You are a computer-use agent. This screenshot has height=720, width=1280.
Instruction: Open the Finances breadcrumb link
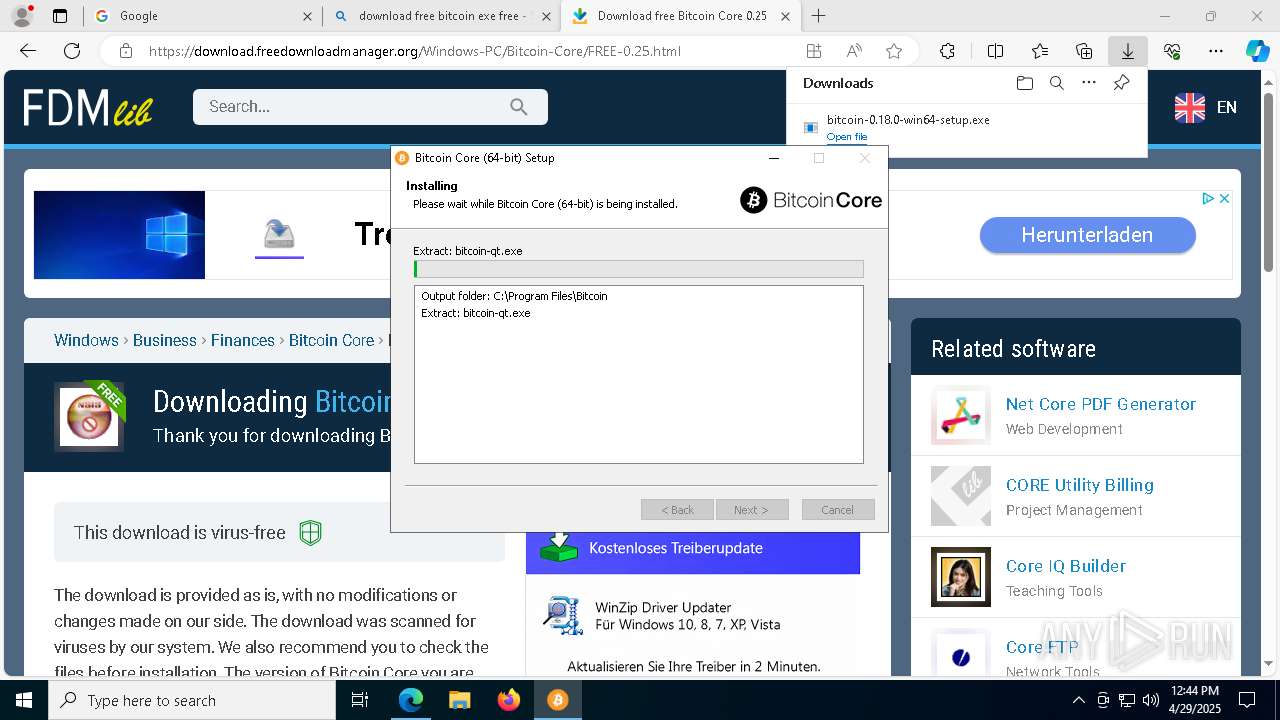pos(243,340)
